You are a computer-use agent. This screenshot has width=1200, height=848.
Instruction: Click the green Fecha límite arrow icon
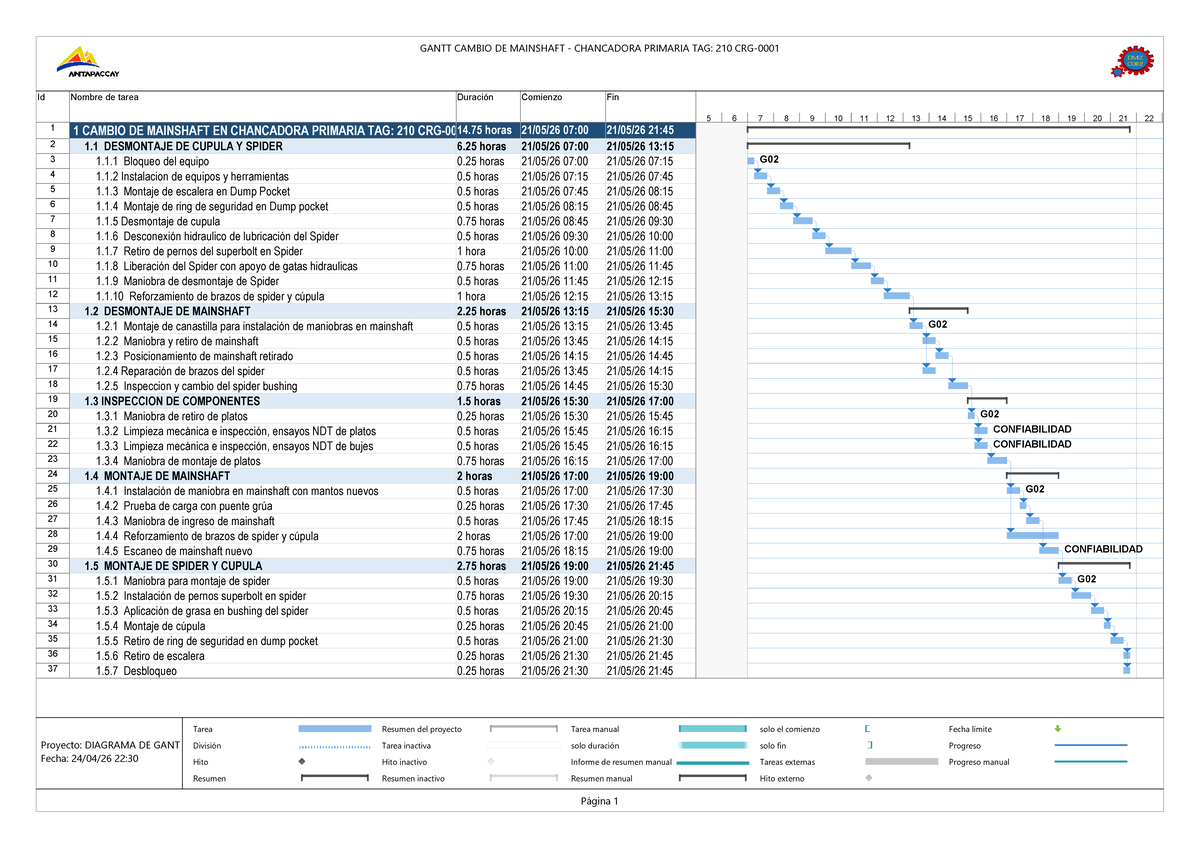tap(1058, 729)
